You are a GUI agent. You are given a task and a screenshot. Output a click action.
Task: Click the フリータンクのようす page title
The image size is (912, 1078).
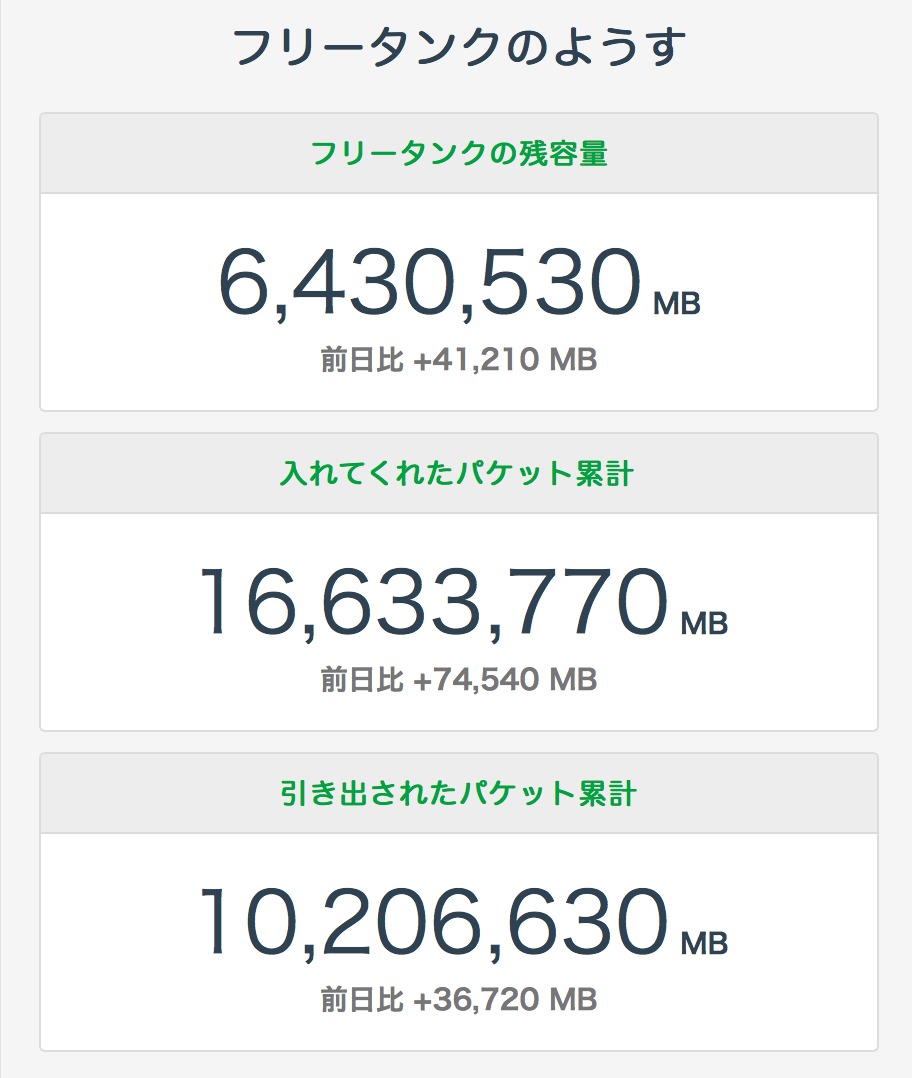pyautogui.click(x=459, y=47)
